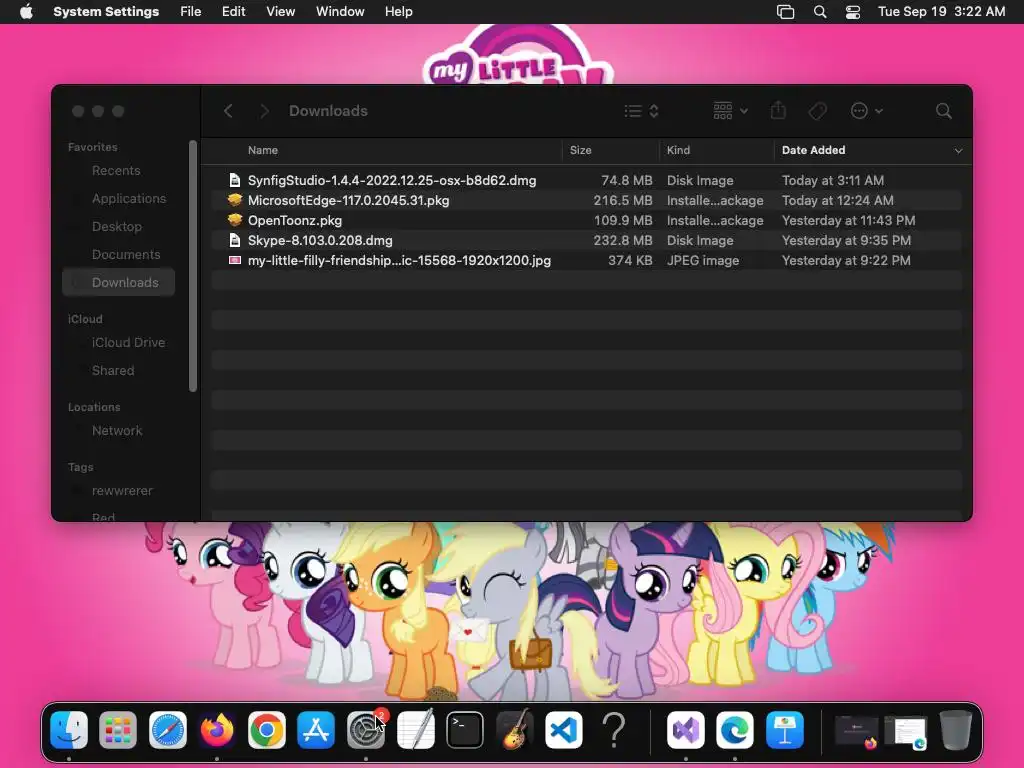Image resolution: width=1024 pixels, height=768 pixels.
Task: Click the Share toolbar icon
Action: [778, 110]
